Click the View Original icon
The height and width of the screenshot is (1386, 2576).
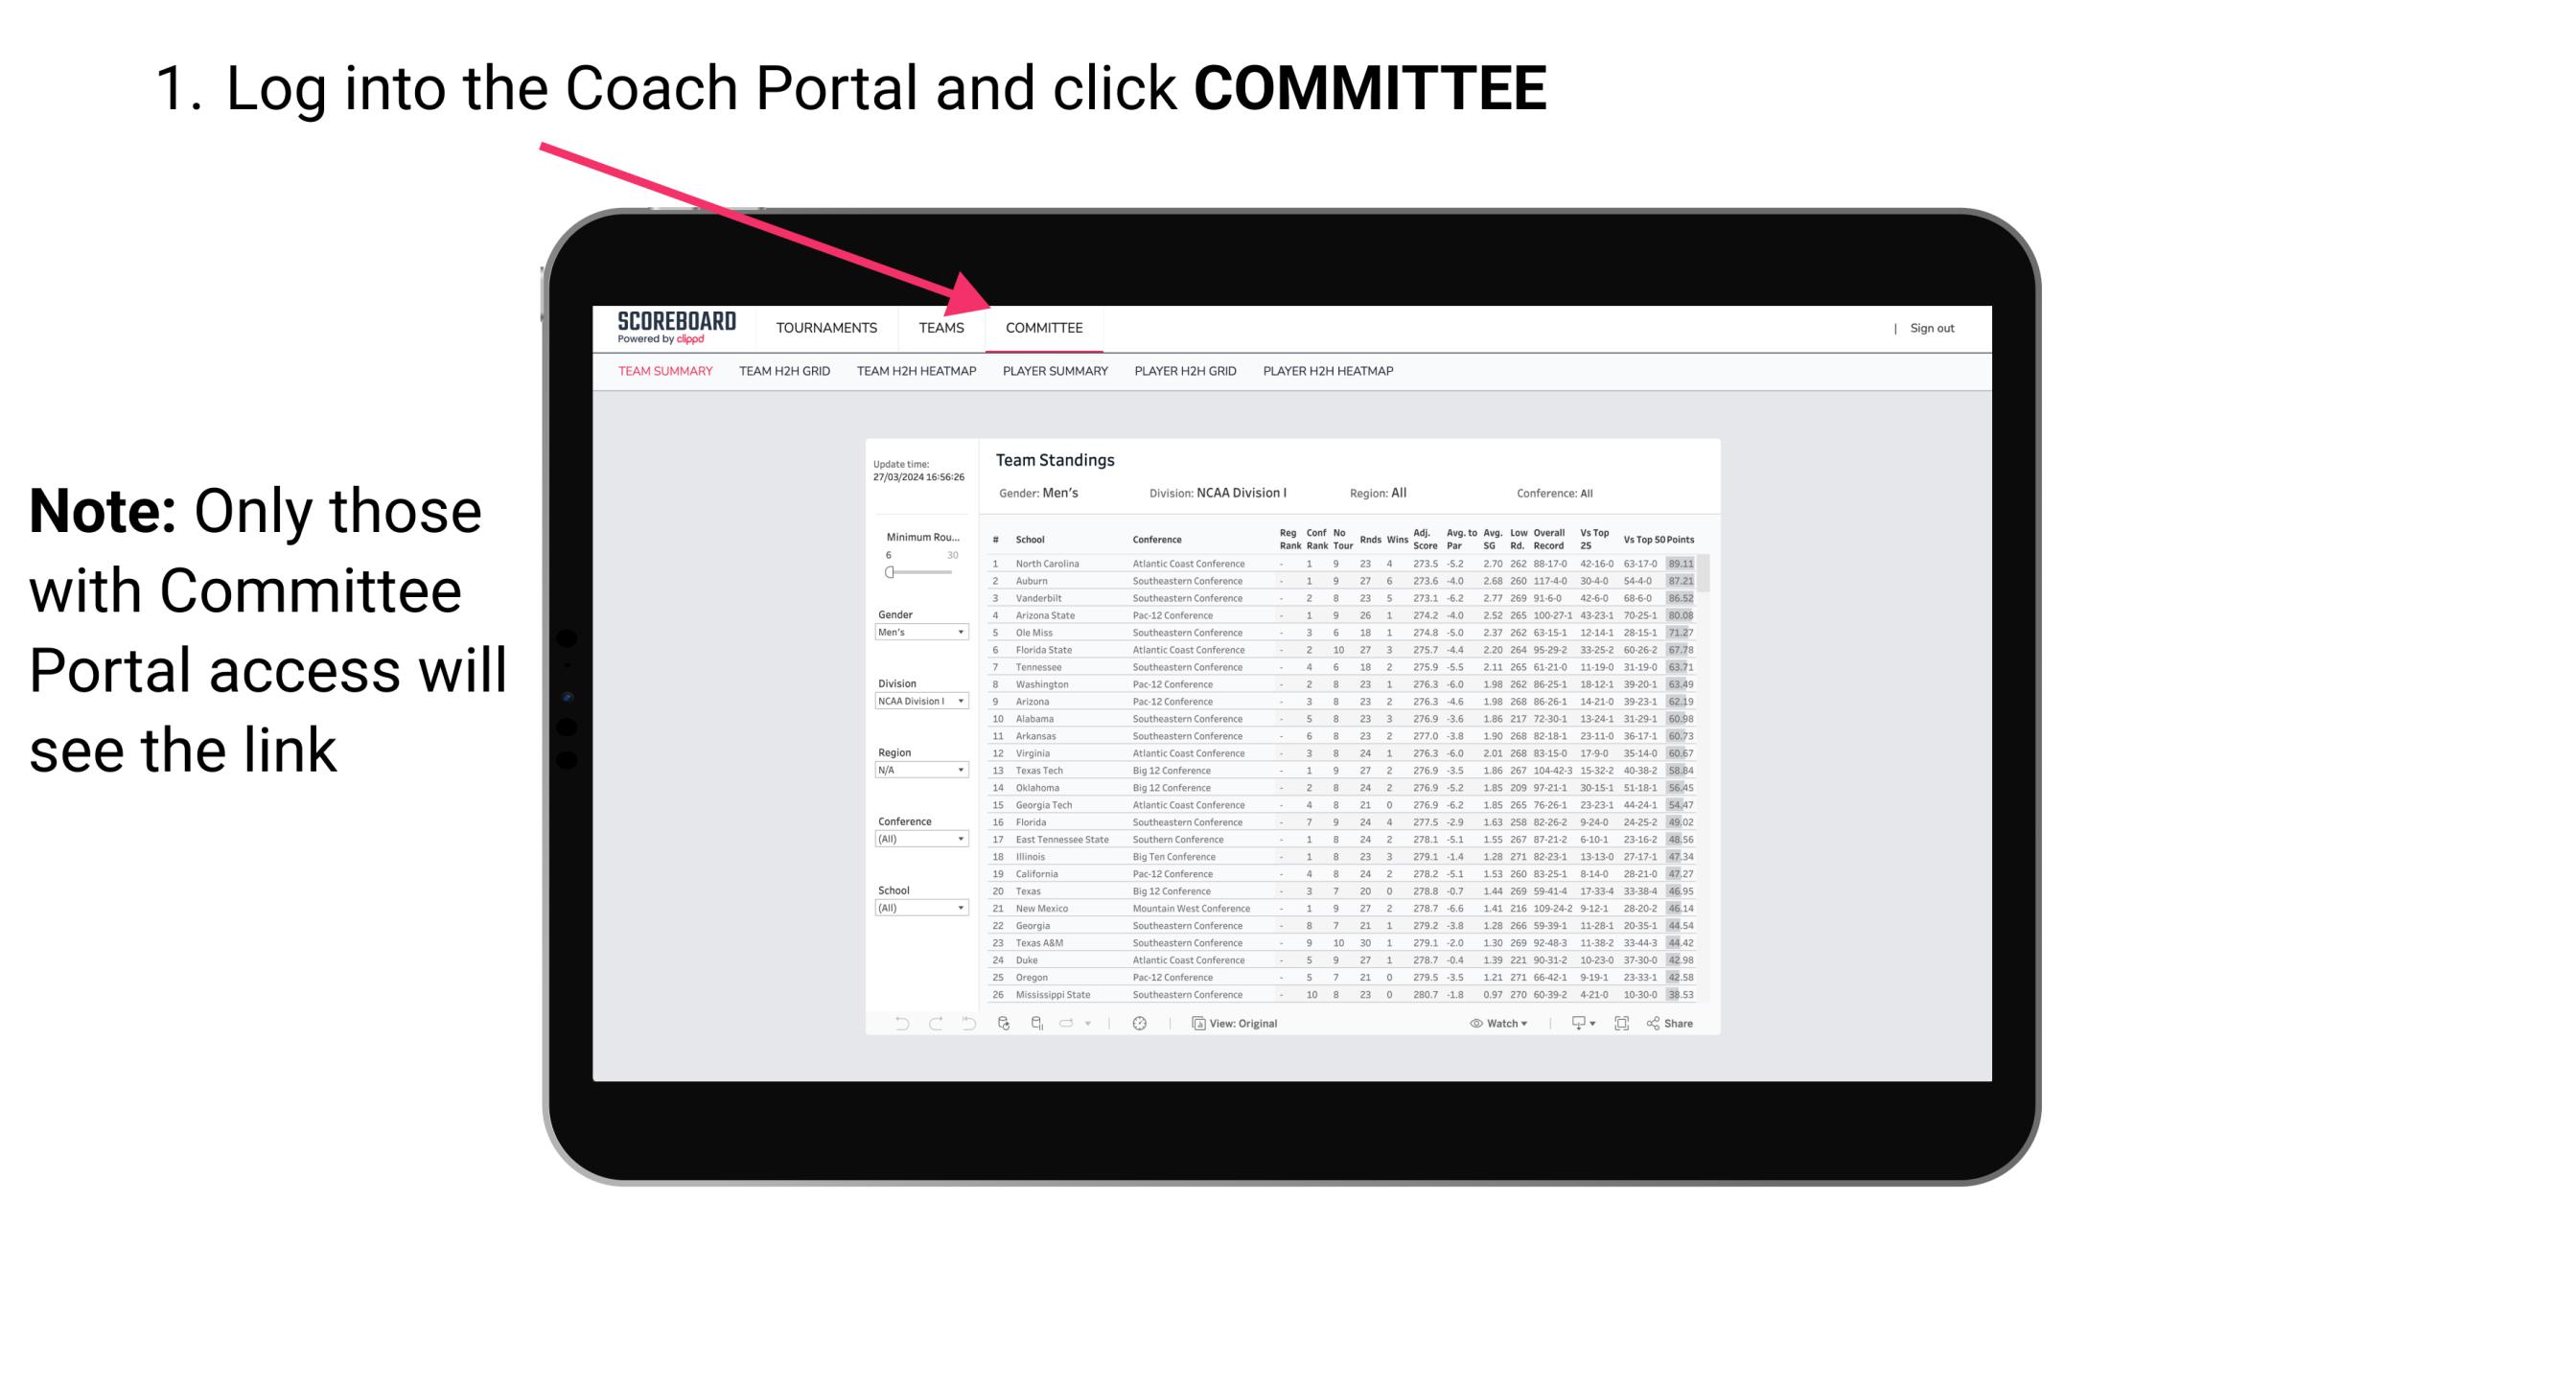(x=1192, y=1023)
